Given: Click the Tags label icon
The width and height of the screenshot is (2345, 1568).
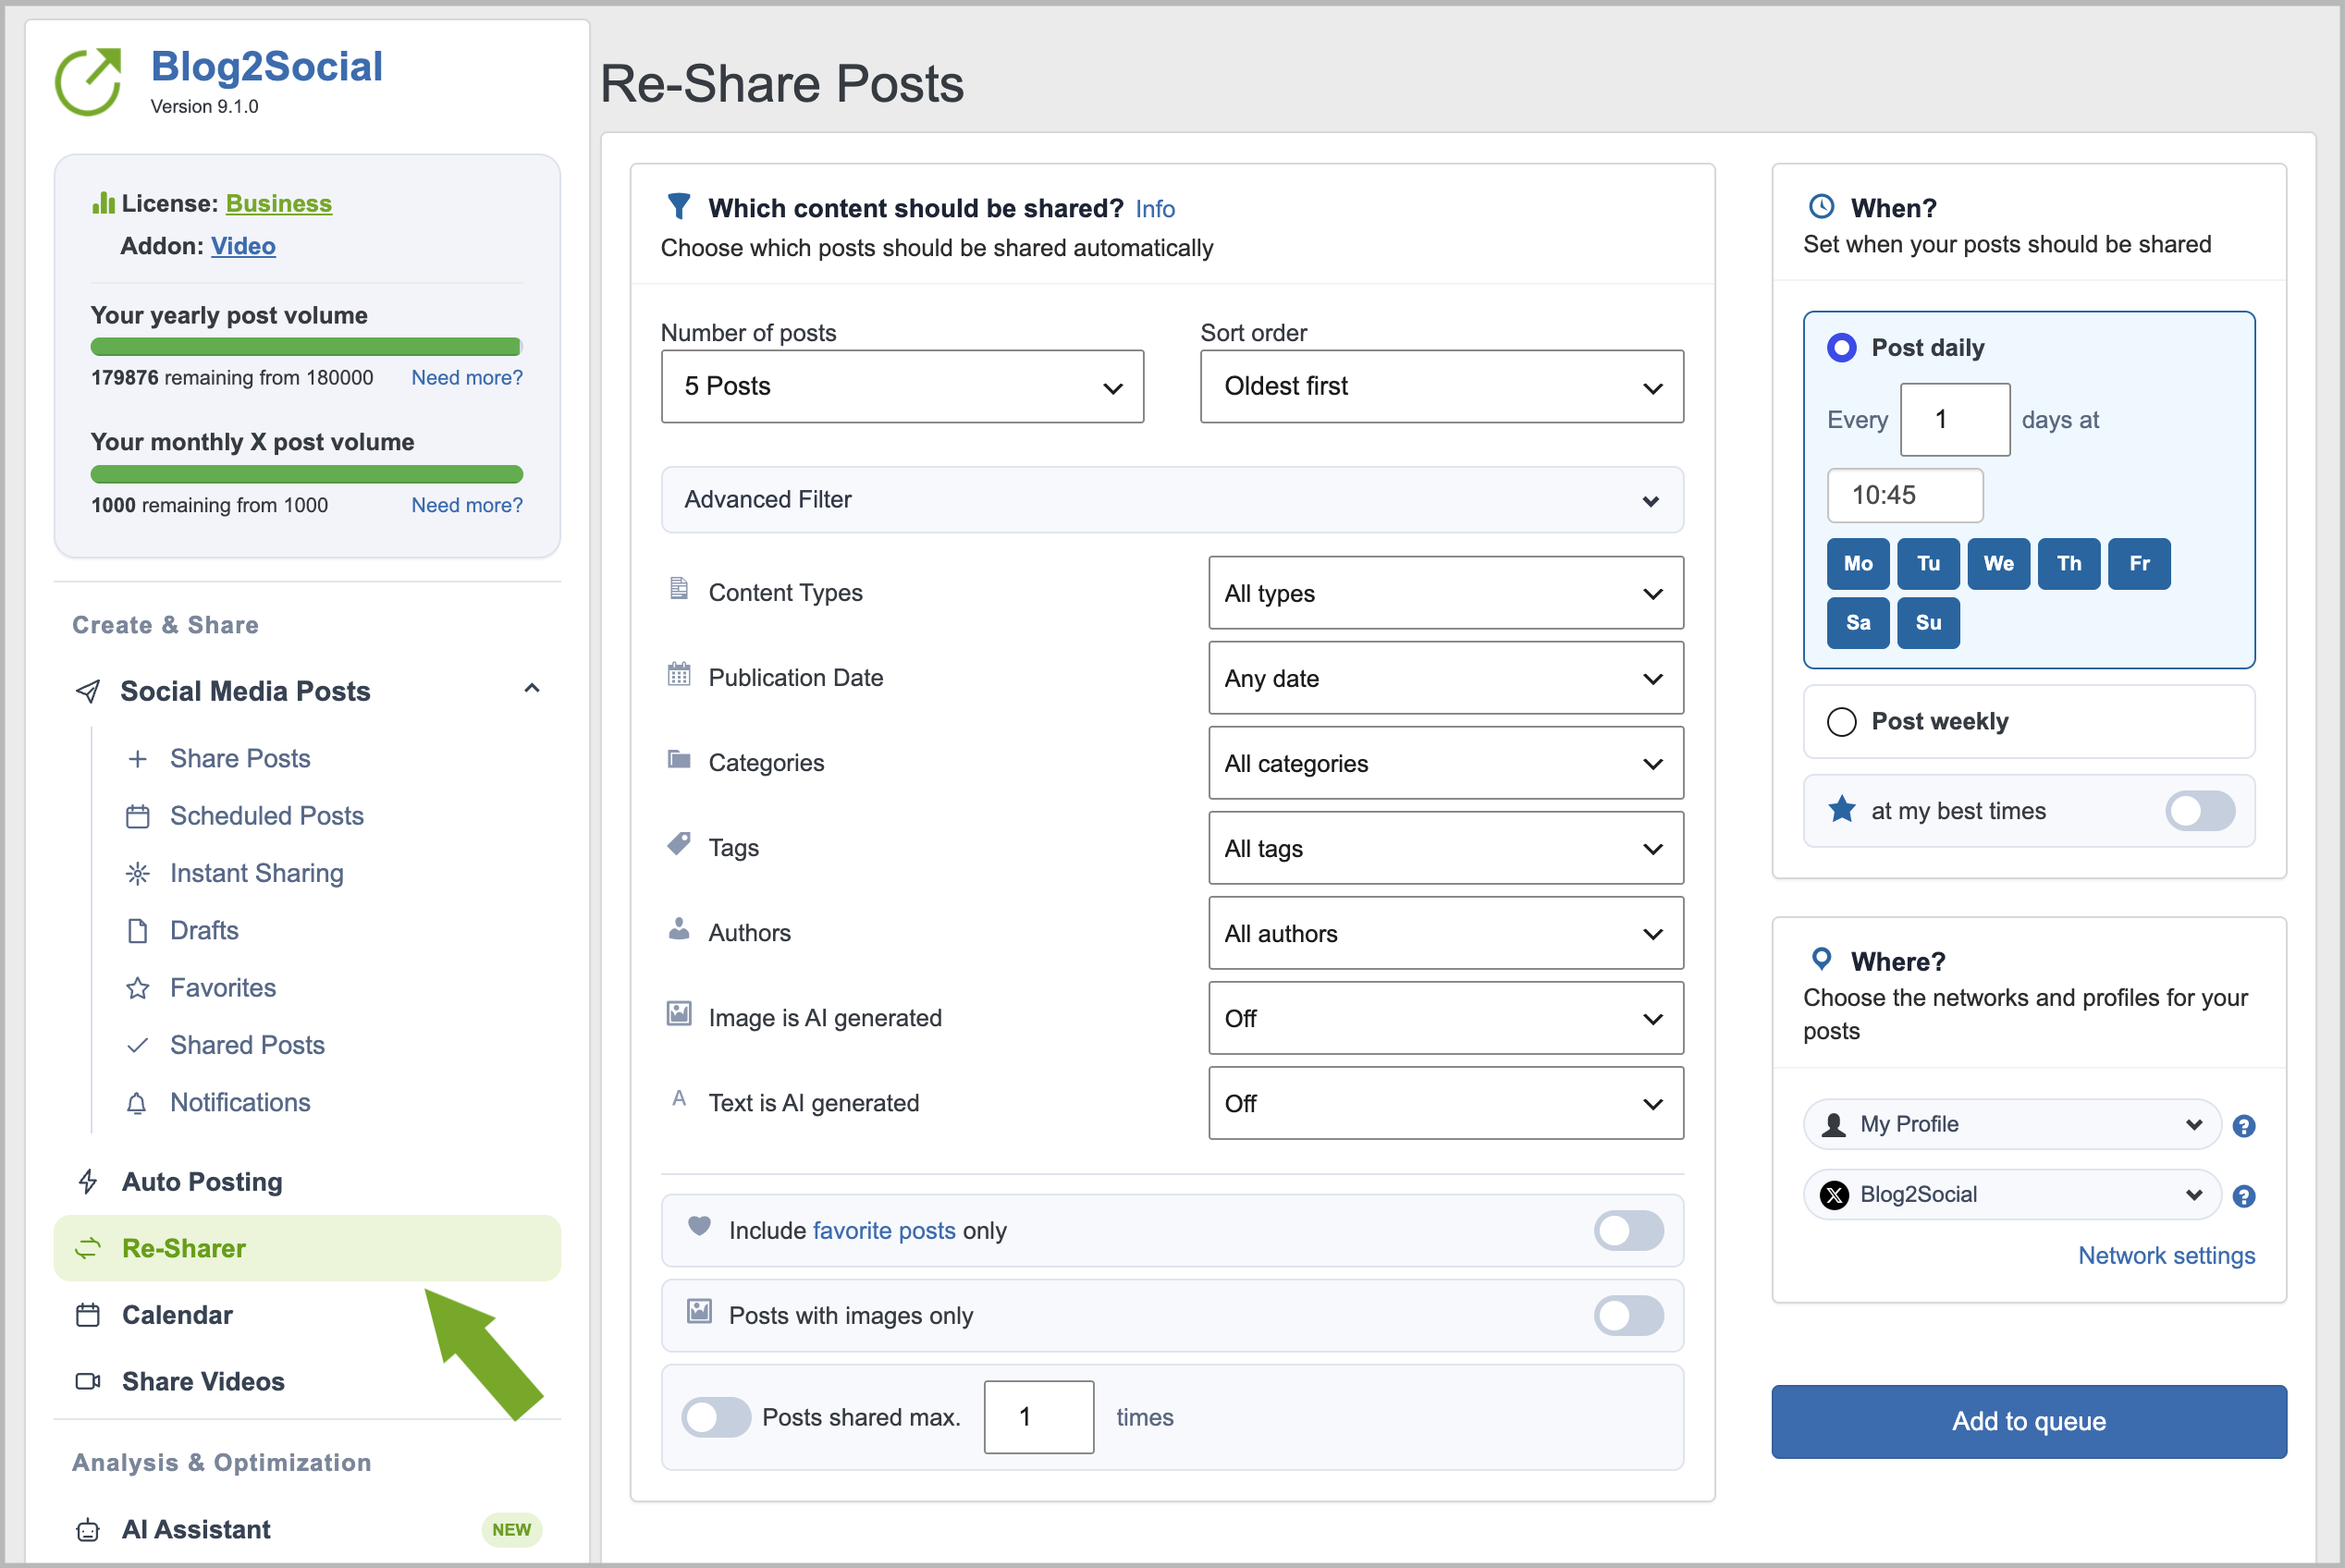Looking at the screenshot, I should [x=679, y=844].
